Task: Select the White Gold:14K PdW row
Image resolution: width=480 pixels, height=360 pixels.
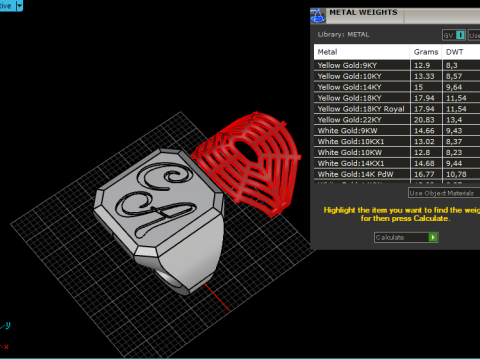Action: (397, 174)
